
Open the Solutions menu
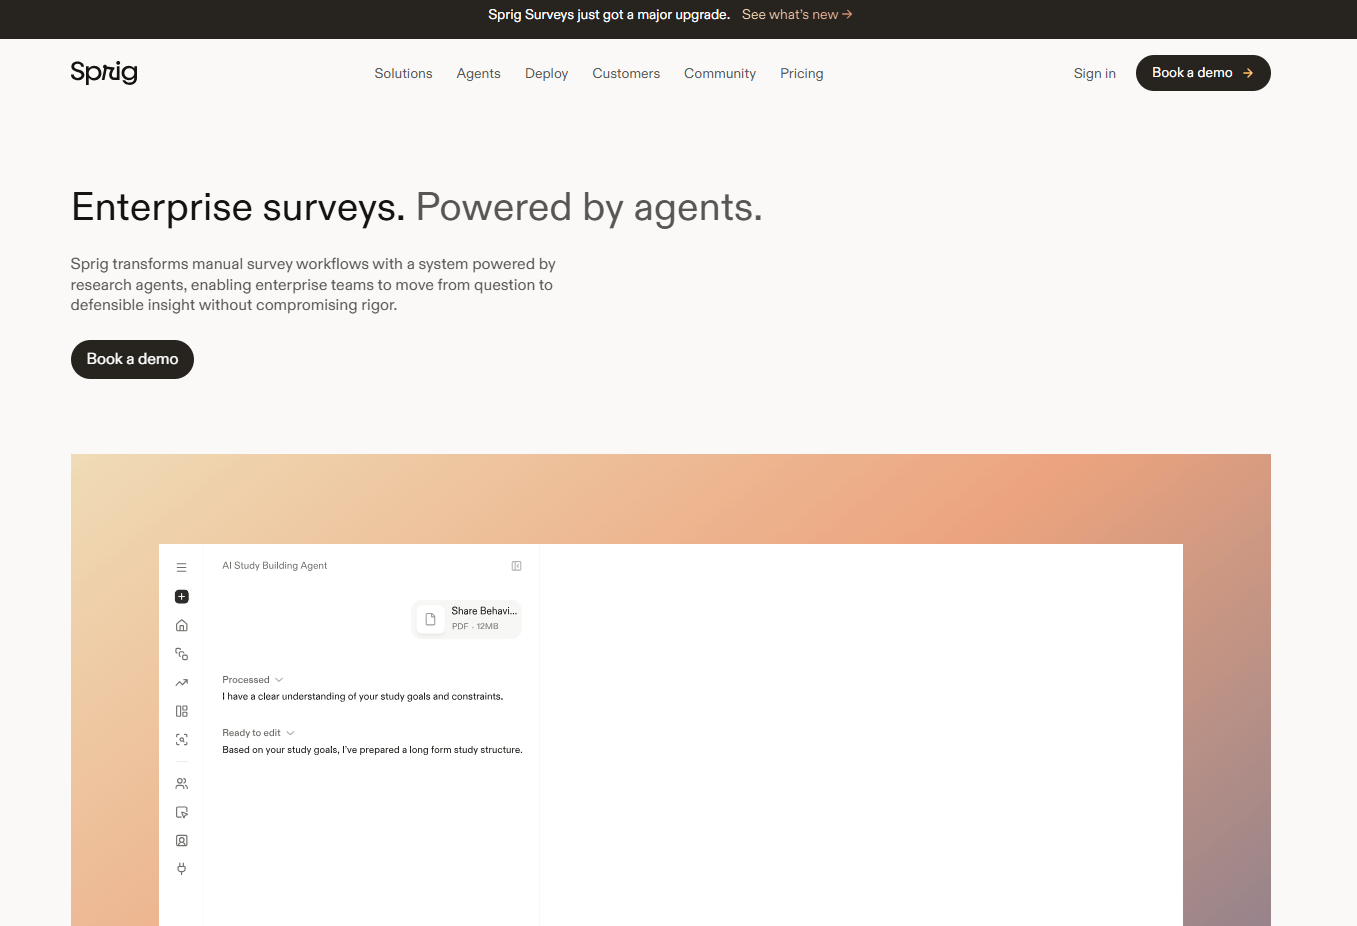click(403, 73)
